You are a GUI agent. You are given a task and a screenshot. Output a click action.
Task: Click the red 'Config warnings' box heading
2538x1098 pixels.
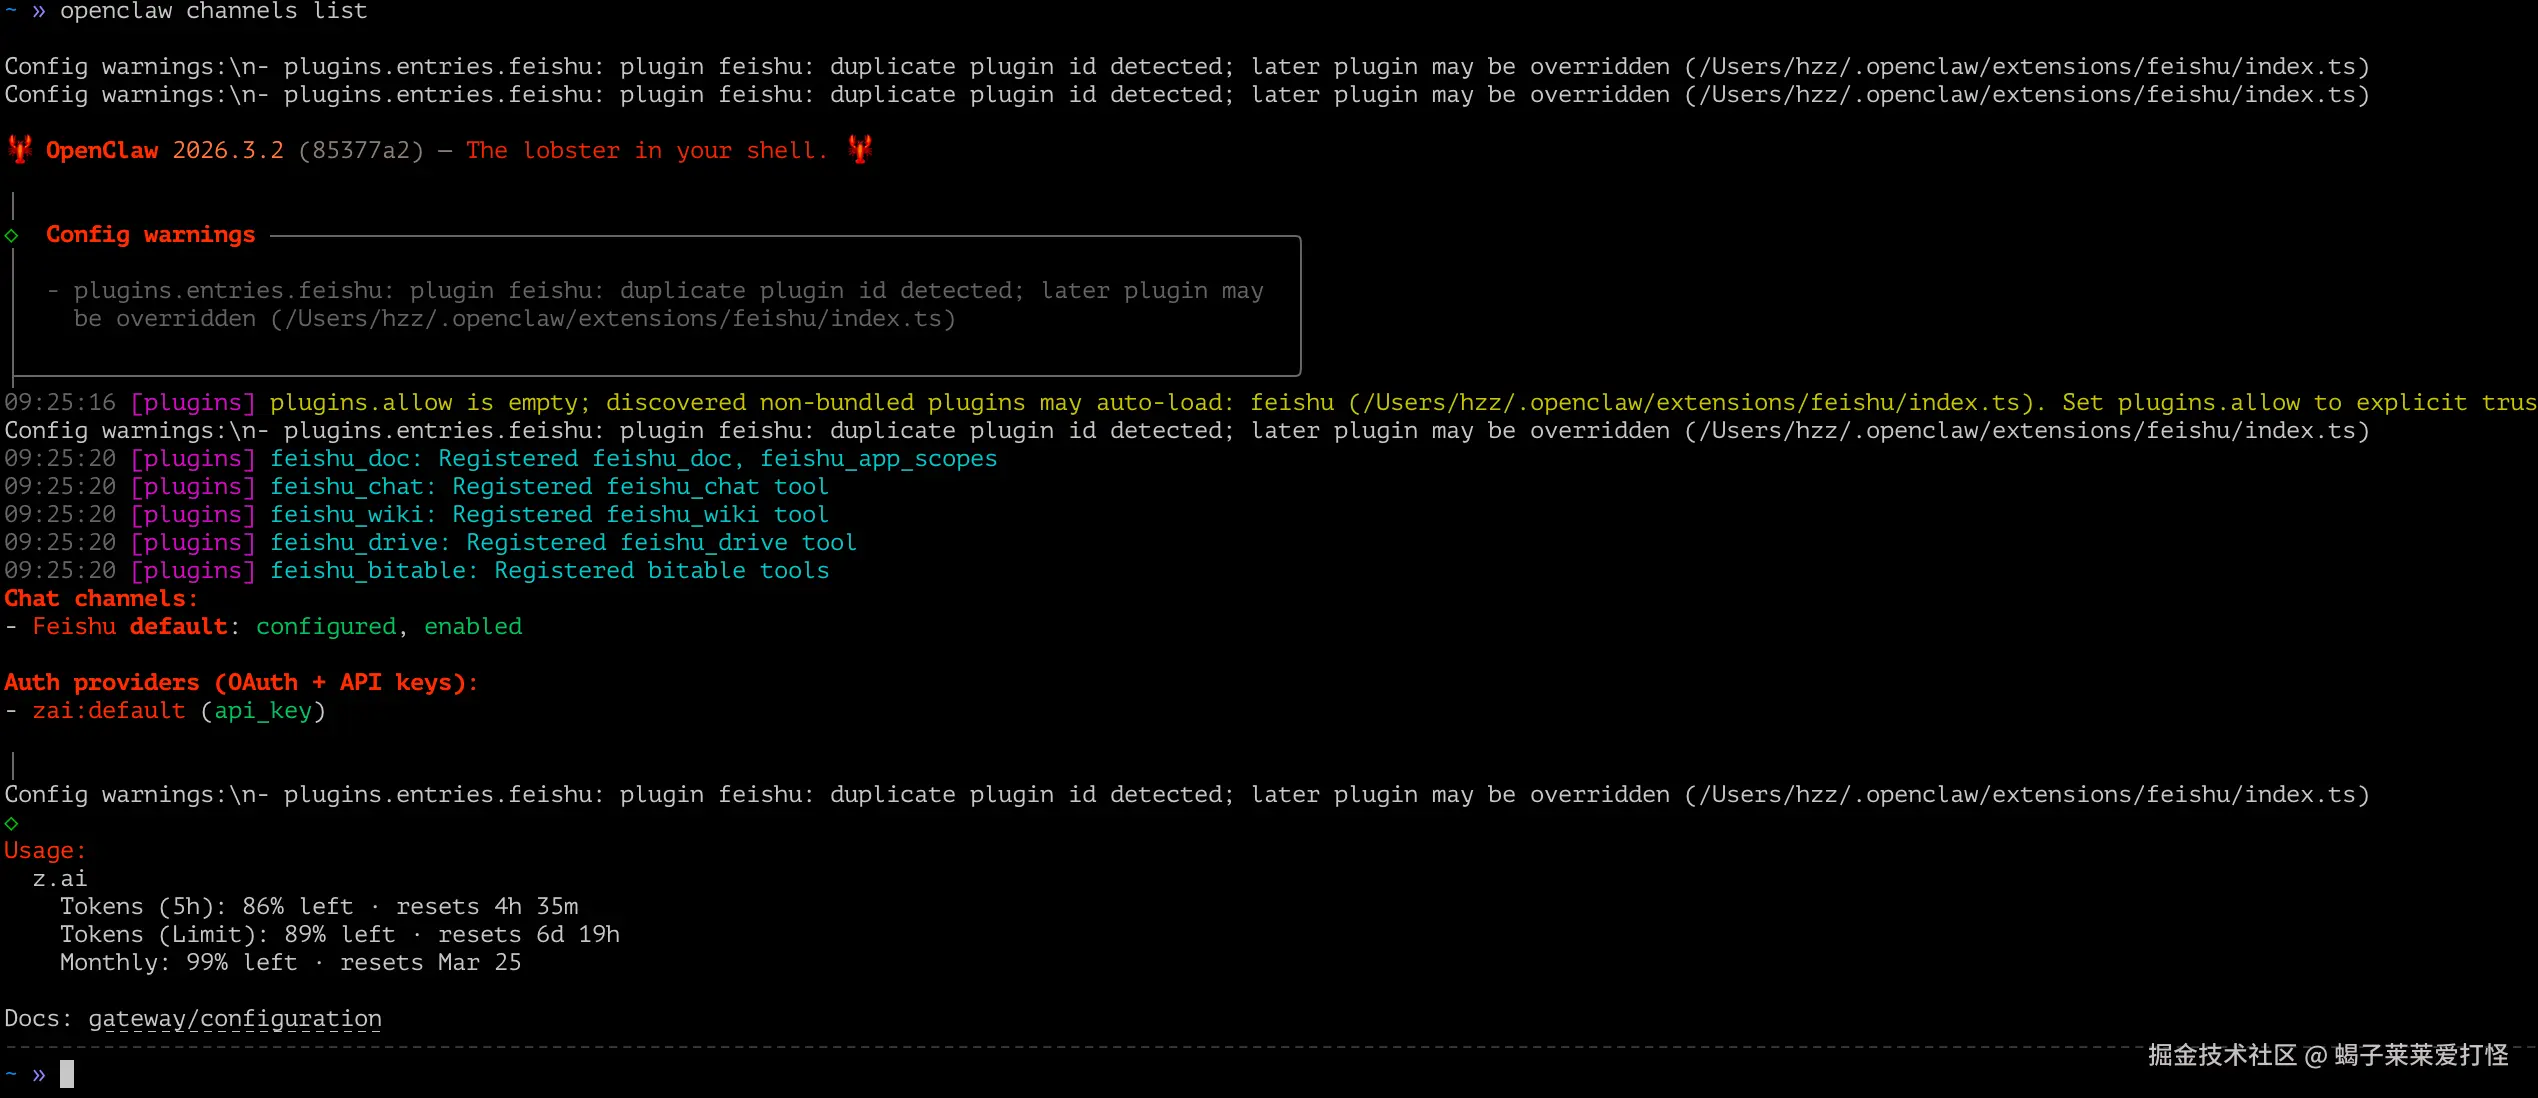click(151, 235)
